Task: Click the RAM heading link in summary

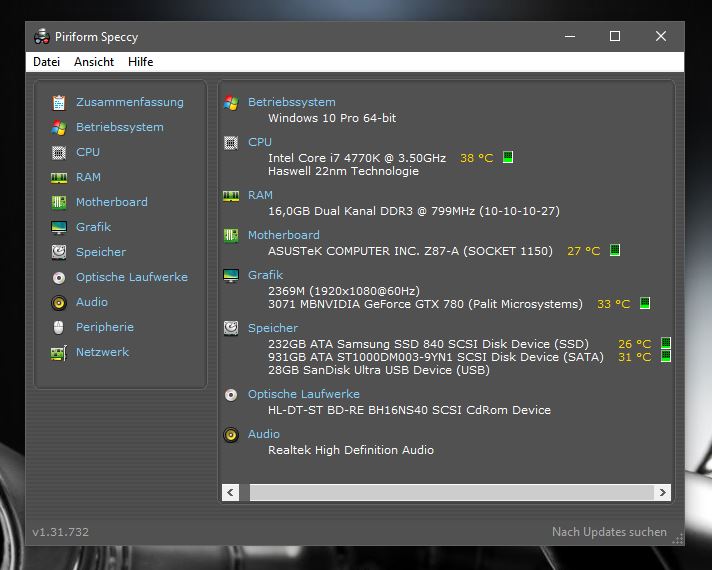Action: coord(260,195)
